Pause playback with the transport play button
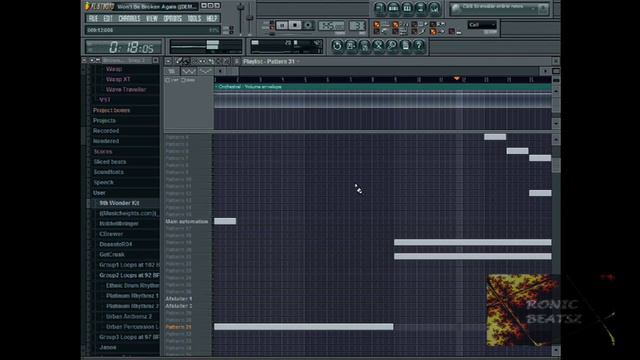This screenshot has width=640, height=360. click(282, 25)
